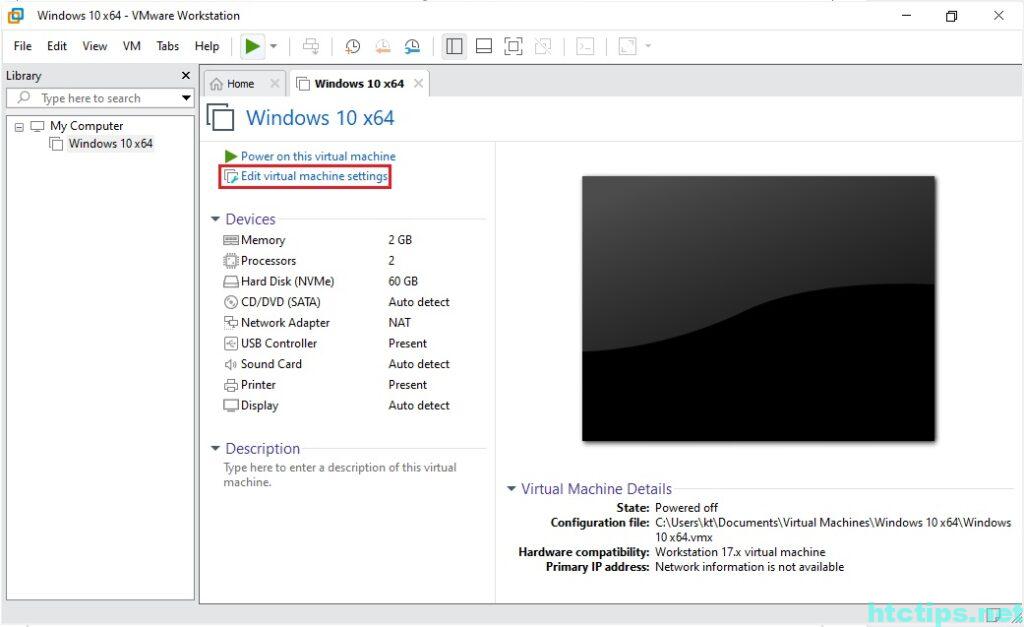Open the File menu

[22, 46]
